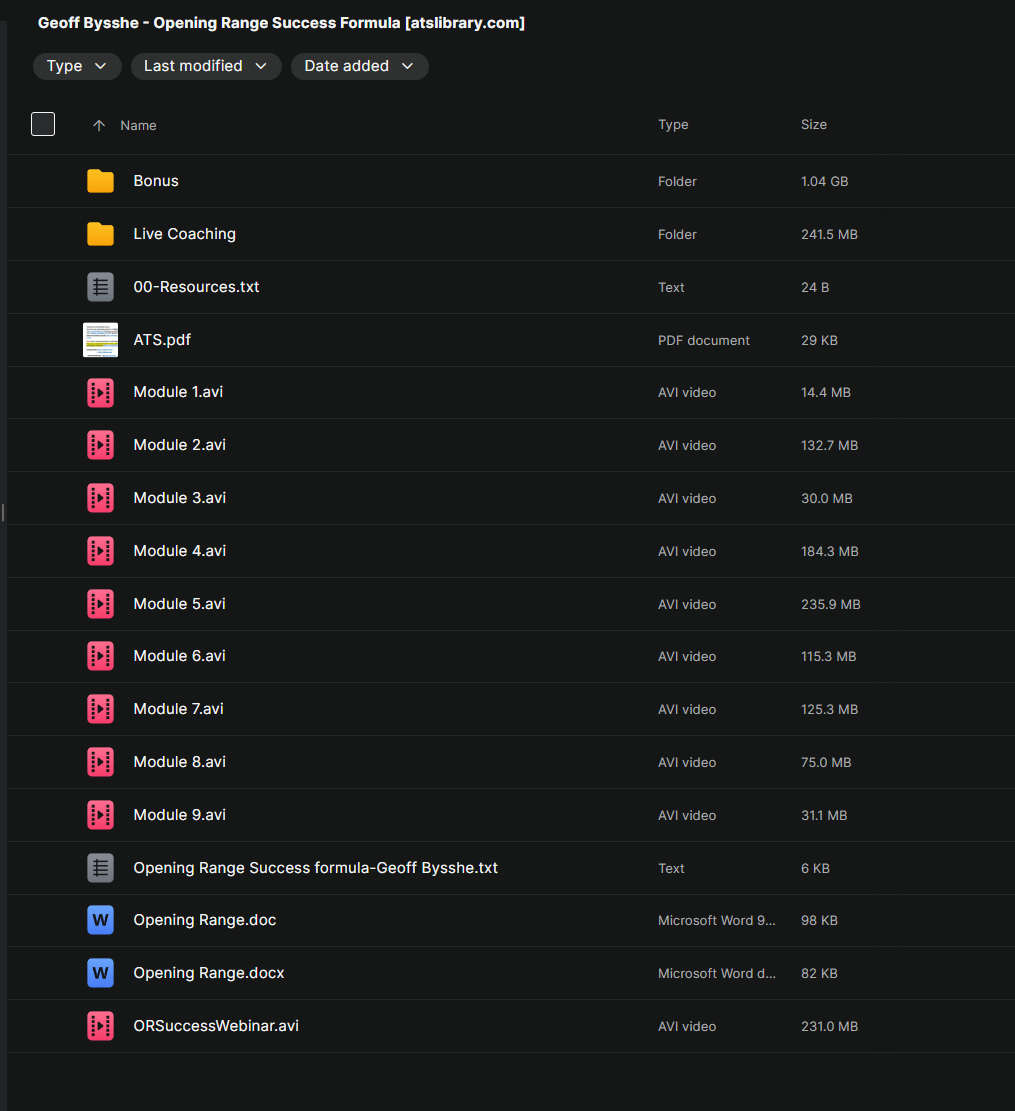Click the Module 2.avi video icon
Viewport: 1015px width, 1111px height.
point(100,445)
